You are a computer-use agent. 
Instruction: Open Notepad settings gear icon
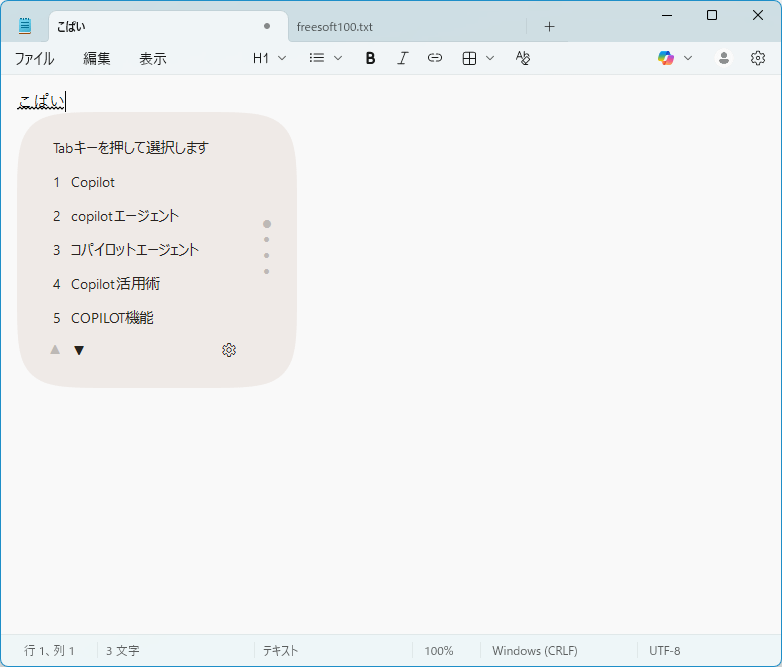click(x=758, y=58)
